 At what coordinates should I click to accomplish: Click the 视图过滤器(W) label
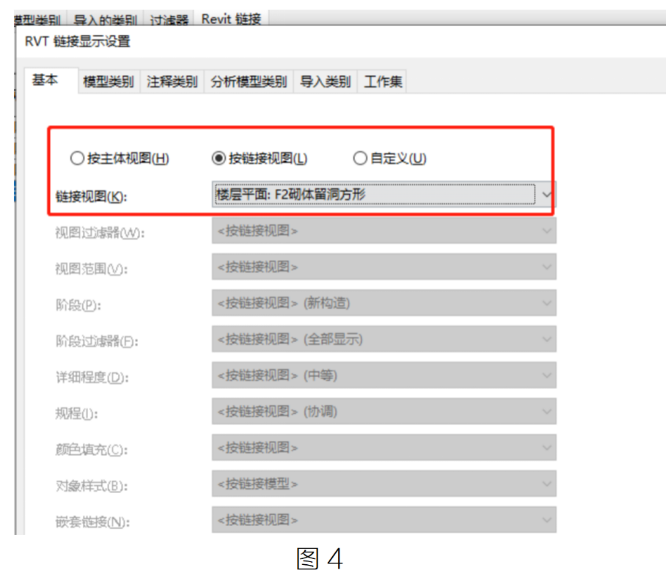click(100, 233)
